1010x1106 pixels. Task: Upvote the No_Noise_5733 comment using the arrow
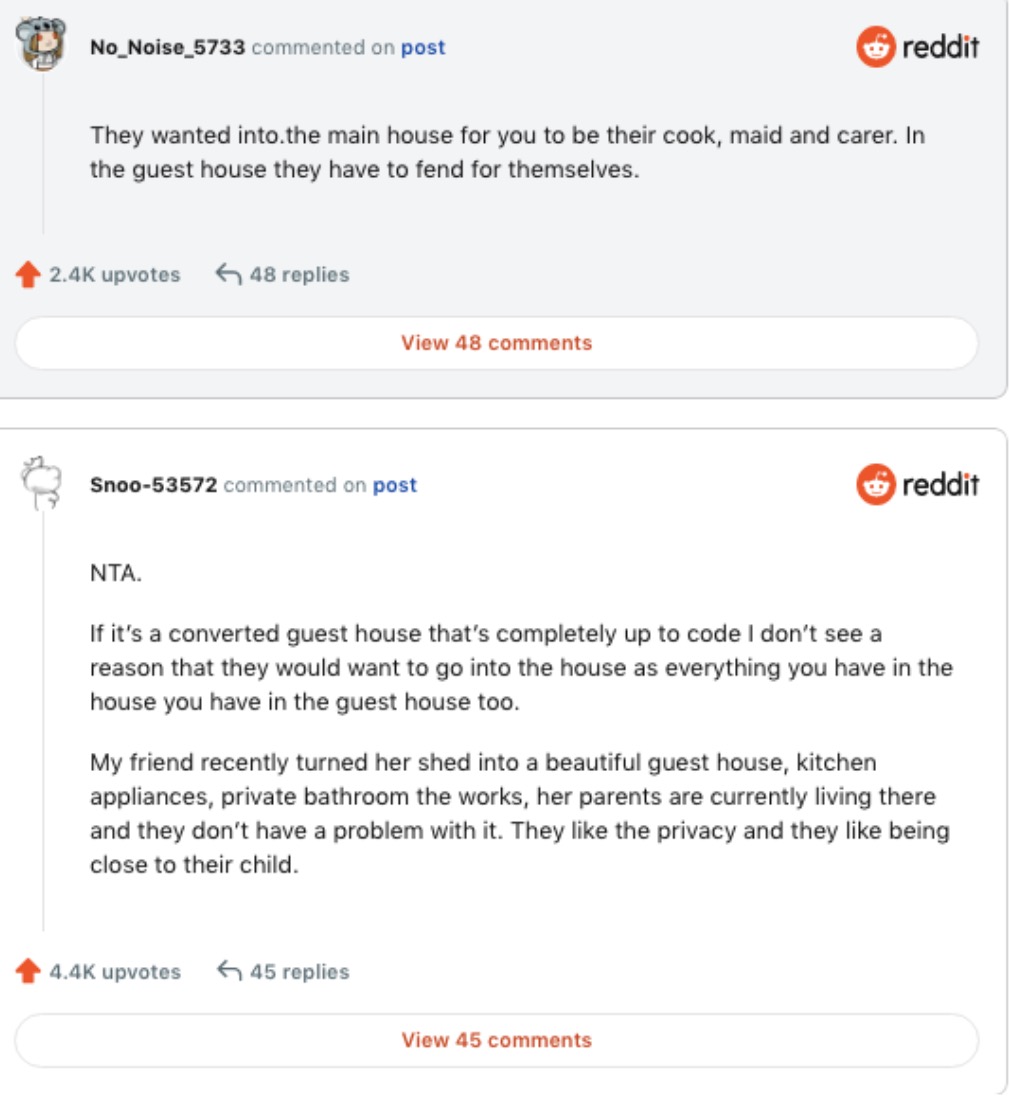pyautogui.click(x=28, y=274)
